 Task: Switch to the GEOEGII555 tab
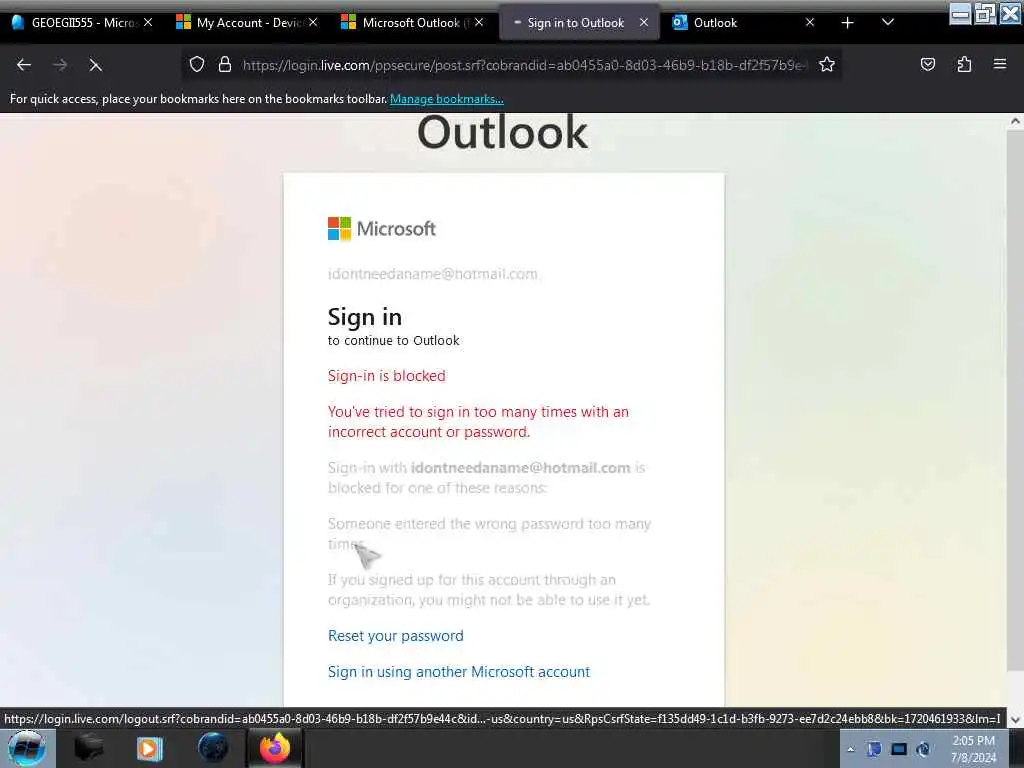click(82, 23)
